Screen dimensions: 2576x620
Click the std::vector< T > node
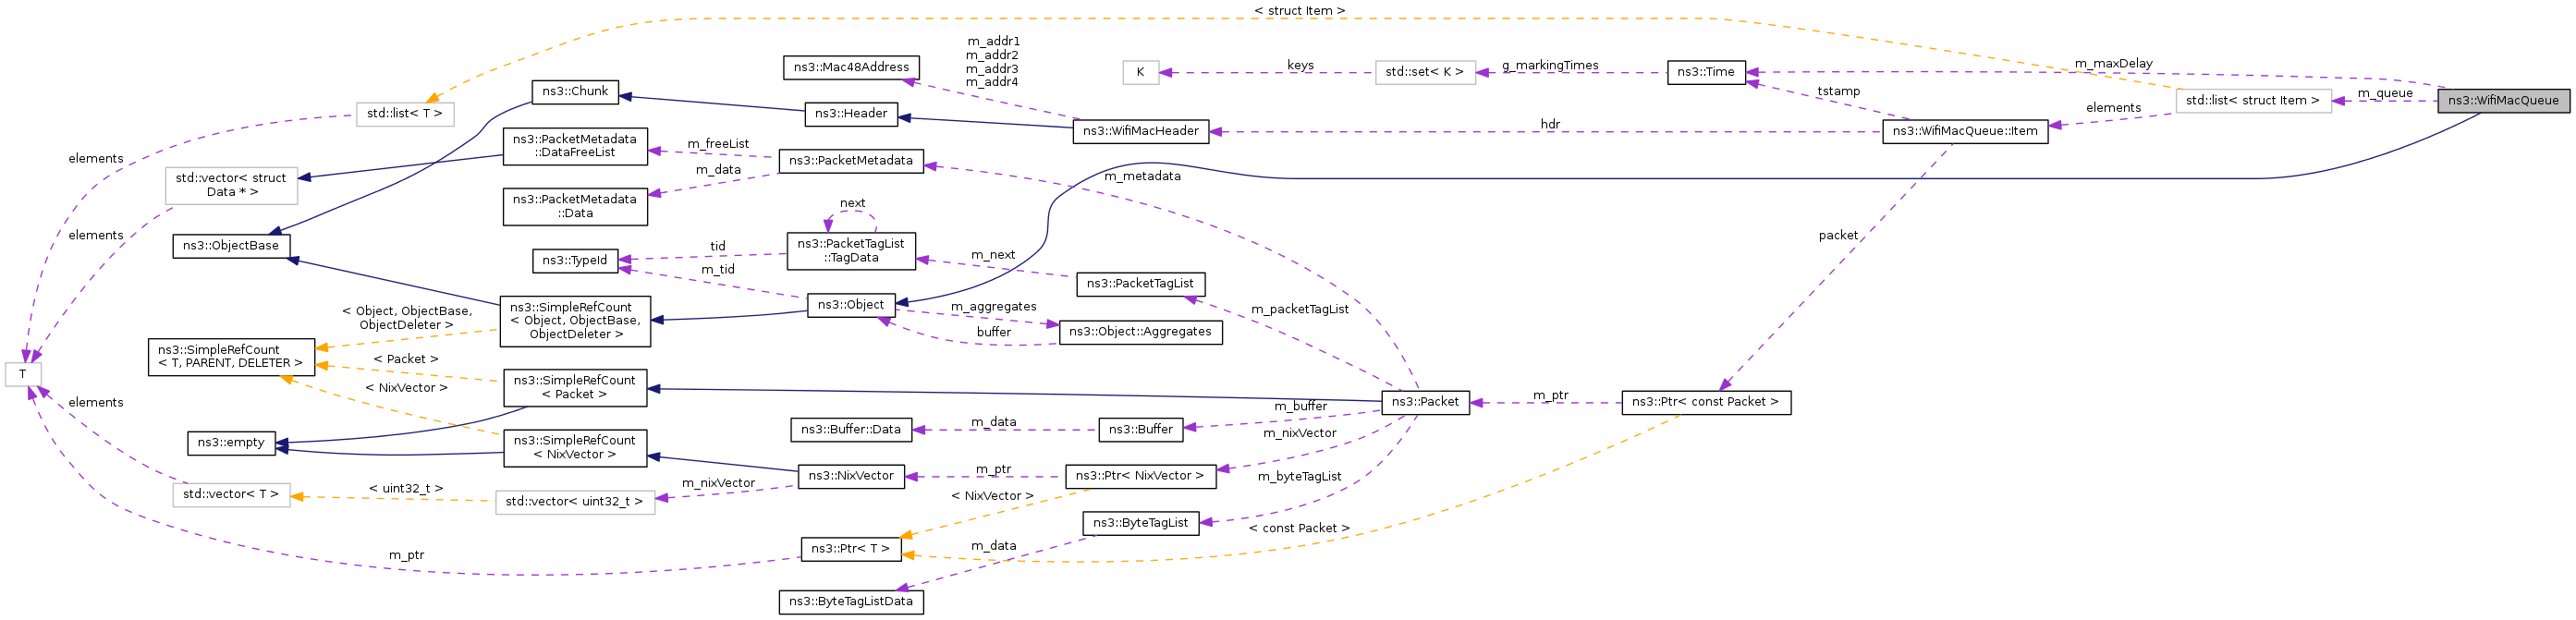(x=231, y=495)
